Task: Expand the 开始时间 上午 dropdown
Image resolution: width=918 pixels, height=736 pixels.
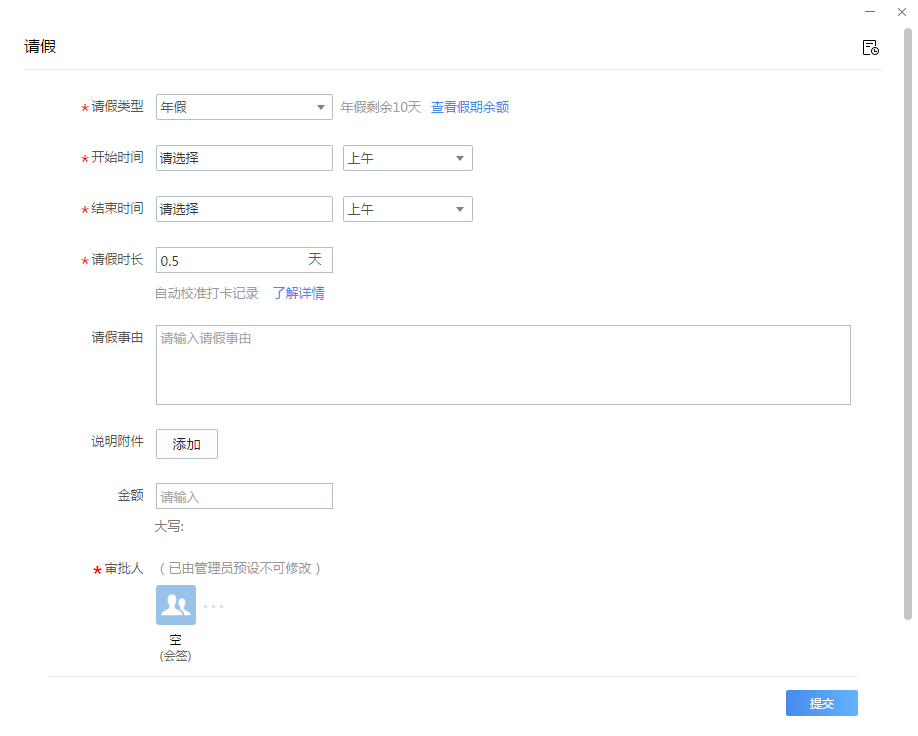Action: point(407,158)
